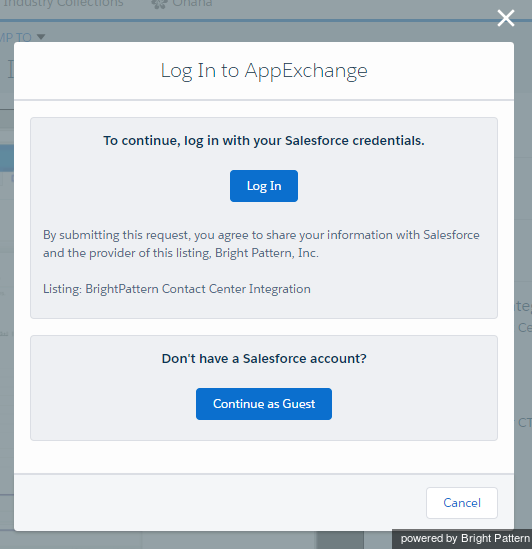Click the Salesforce credentials instruction text
Image resolution: width=532 pixels, height=549 pixels.
tap(264, 140)
